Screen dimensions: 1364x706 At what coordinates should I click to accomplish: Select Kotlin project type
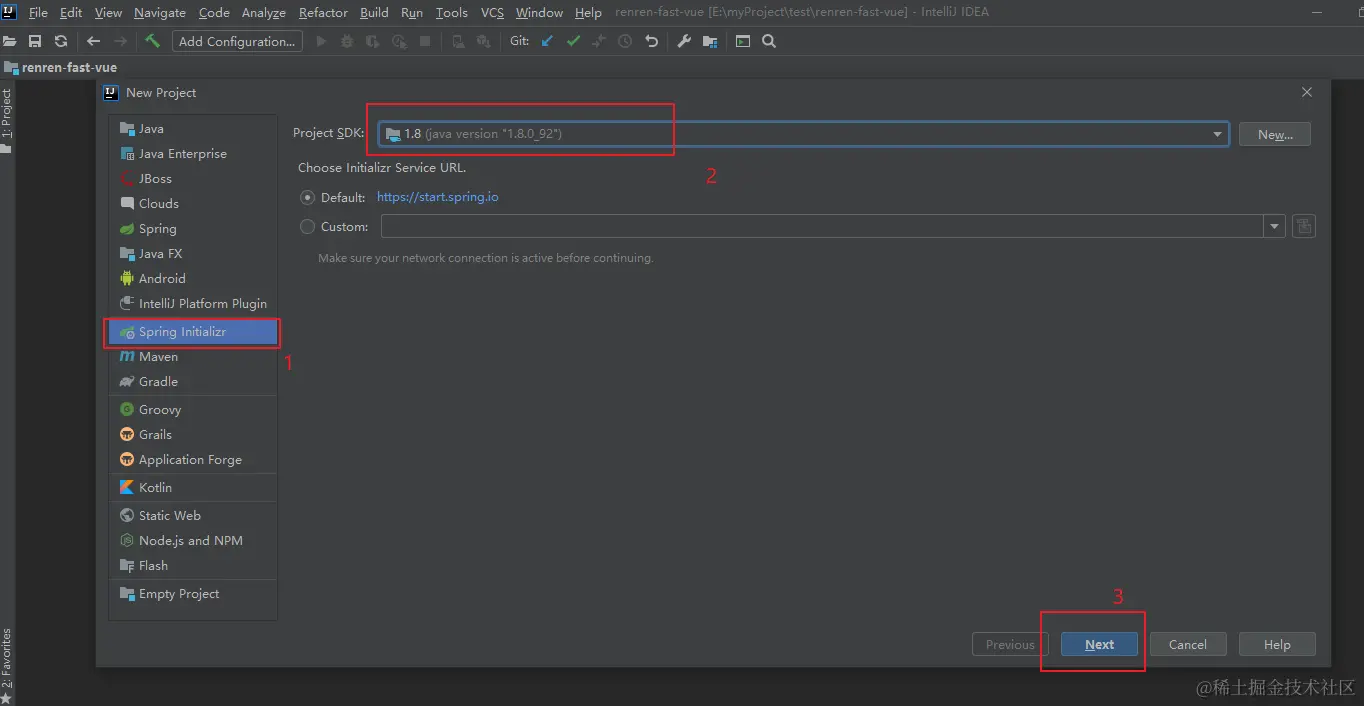tap(193, 487)
